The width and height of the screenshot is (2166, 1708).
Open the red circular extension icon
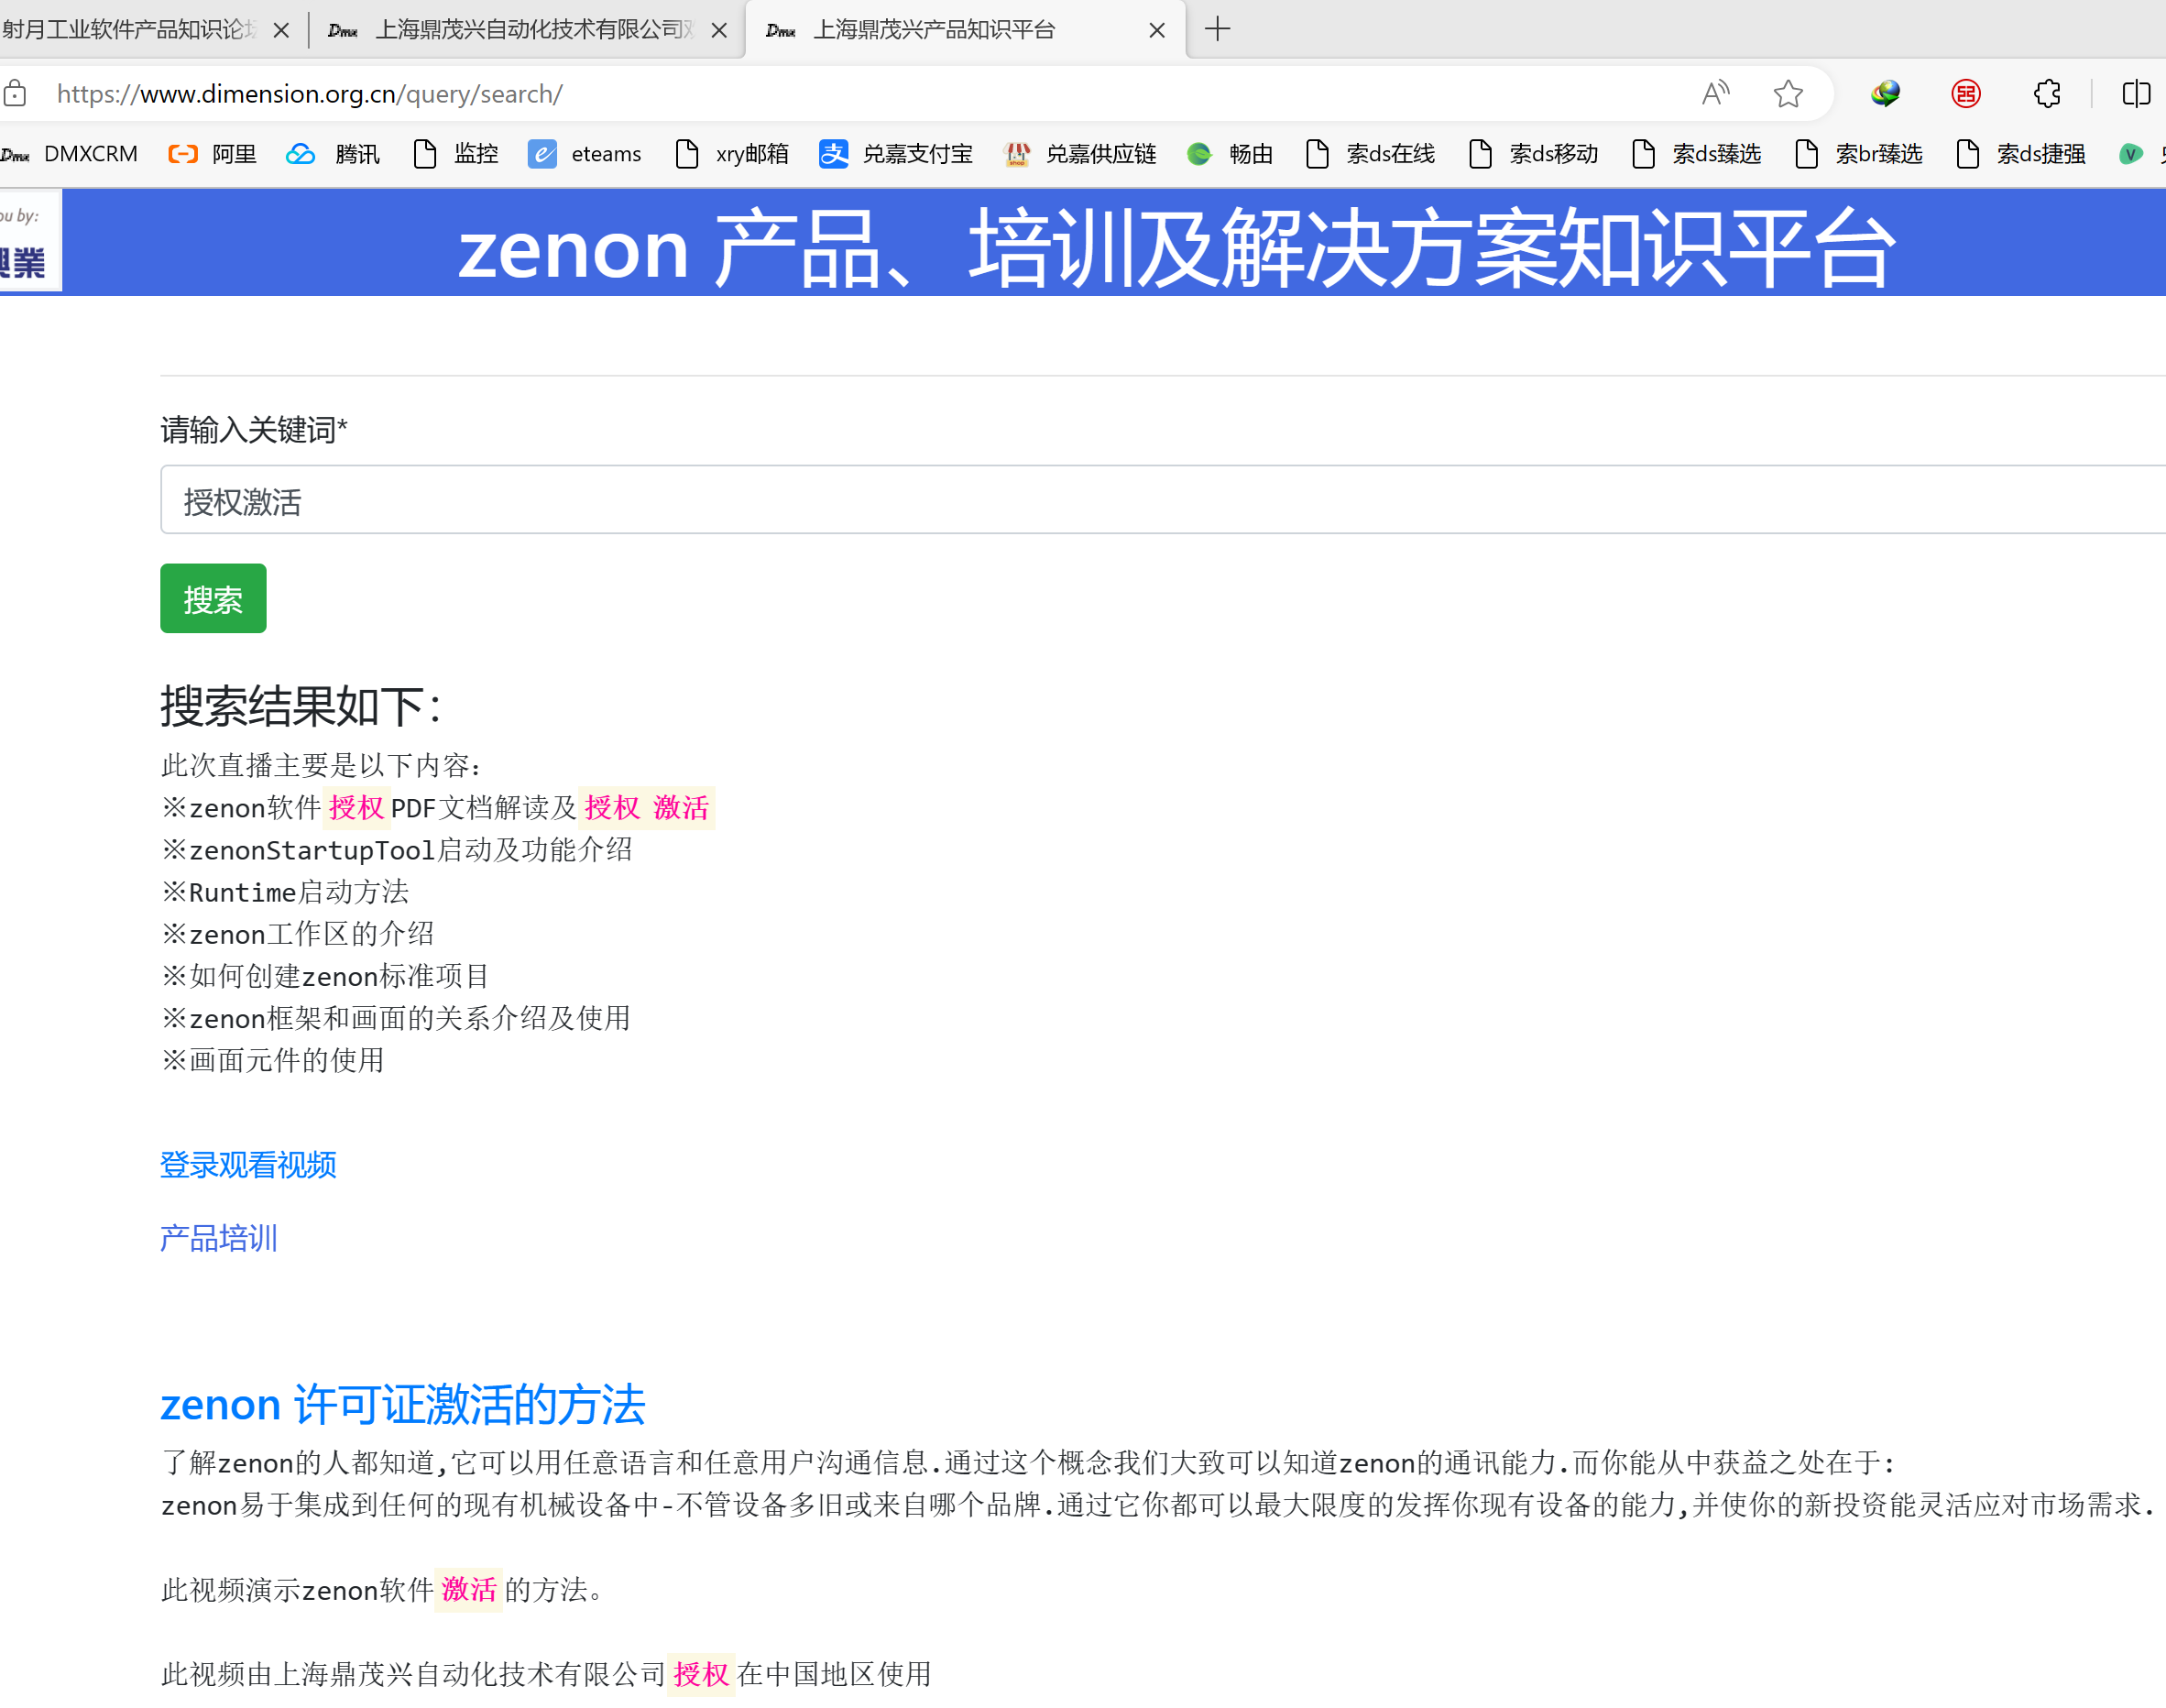pos(1966,94)
